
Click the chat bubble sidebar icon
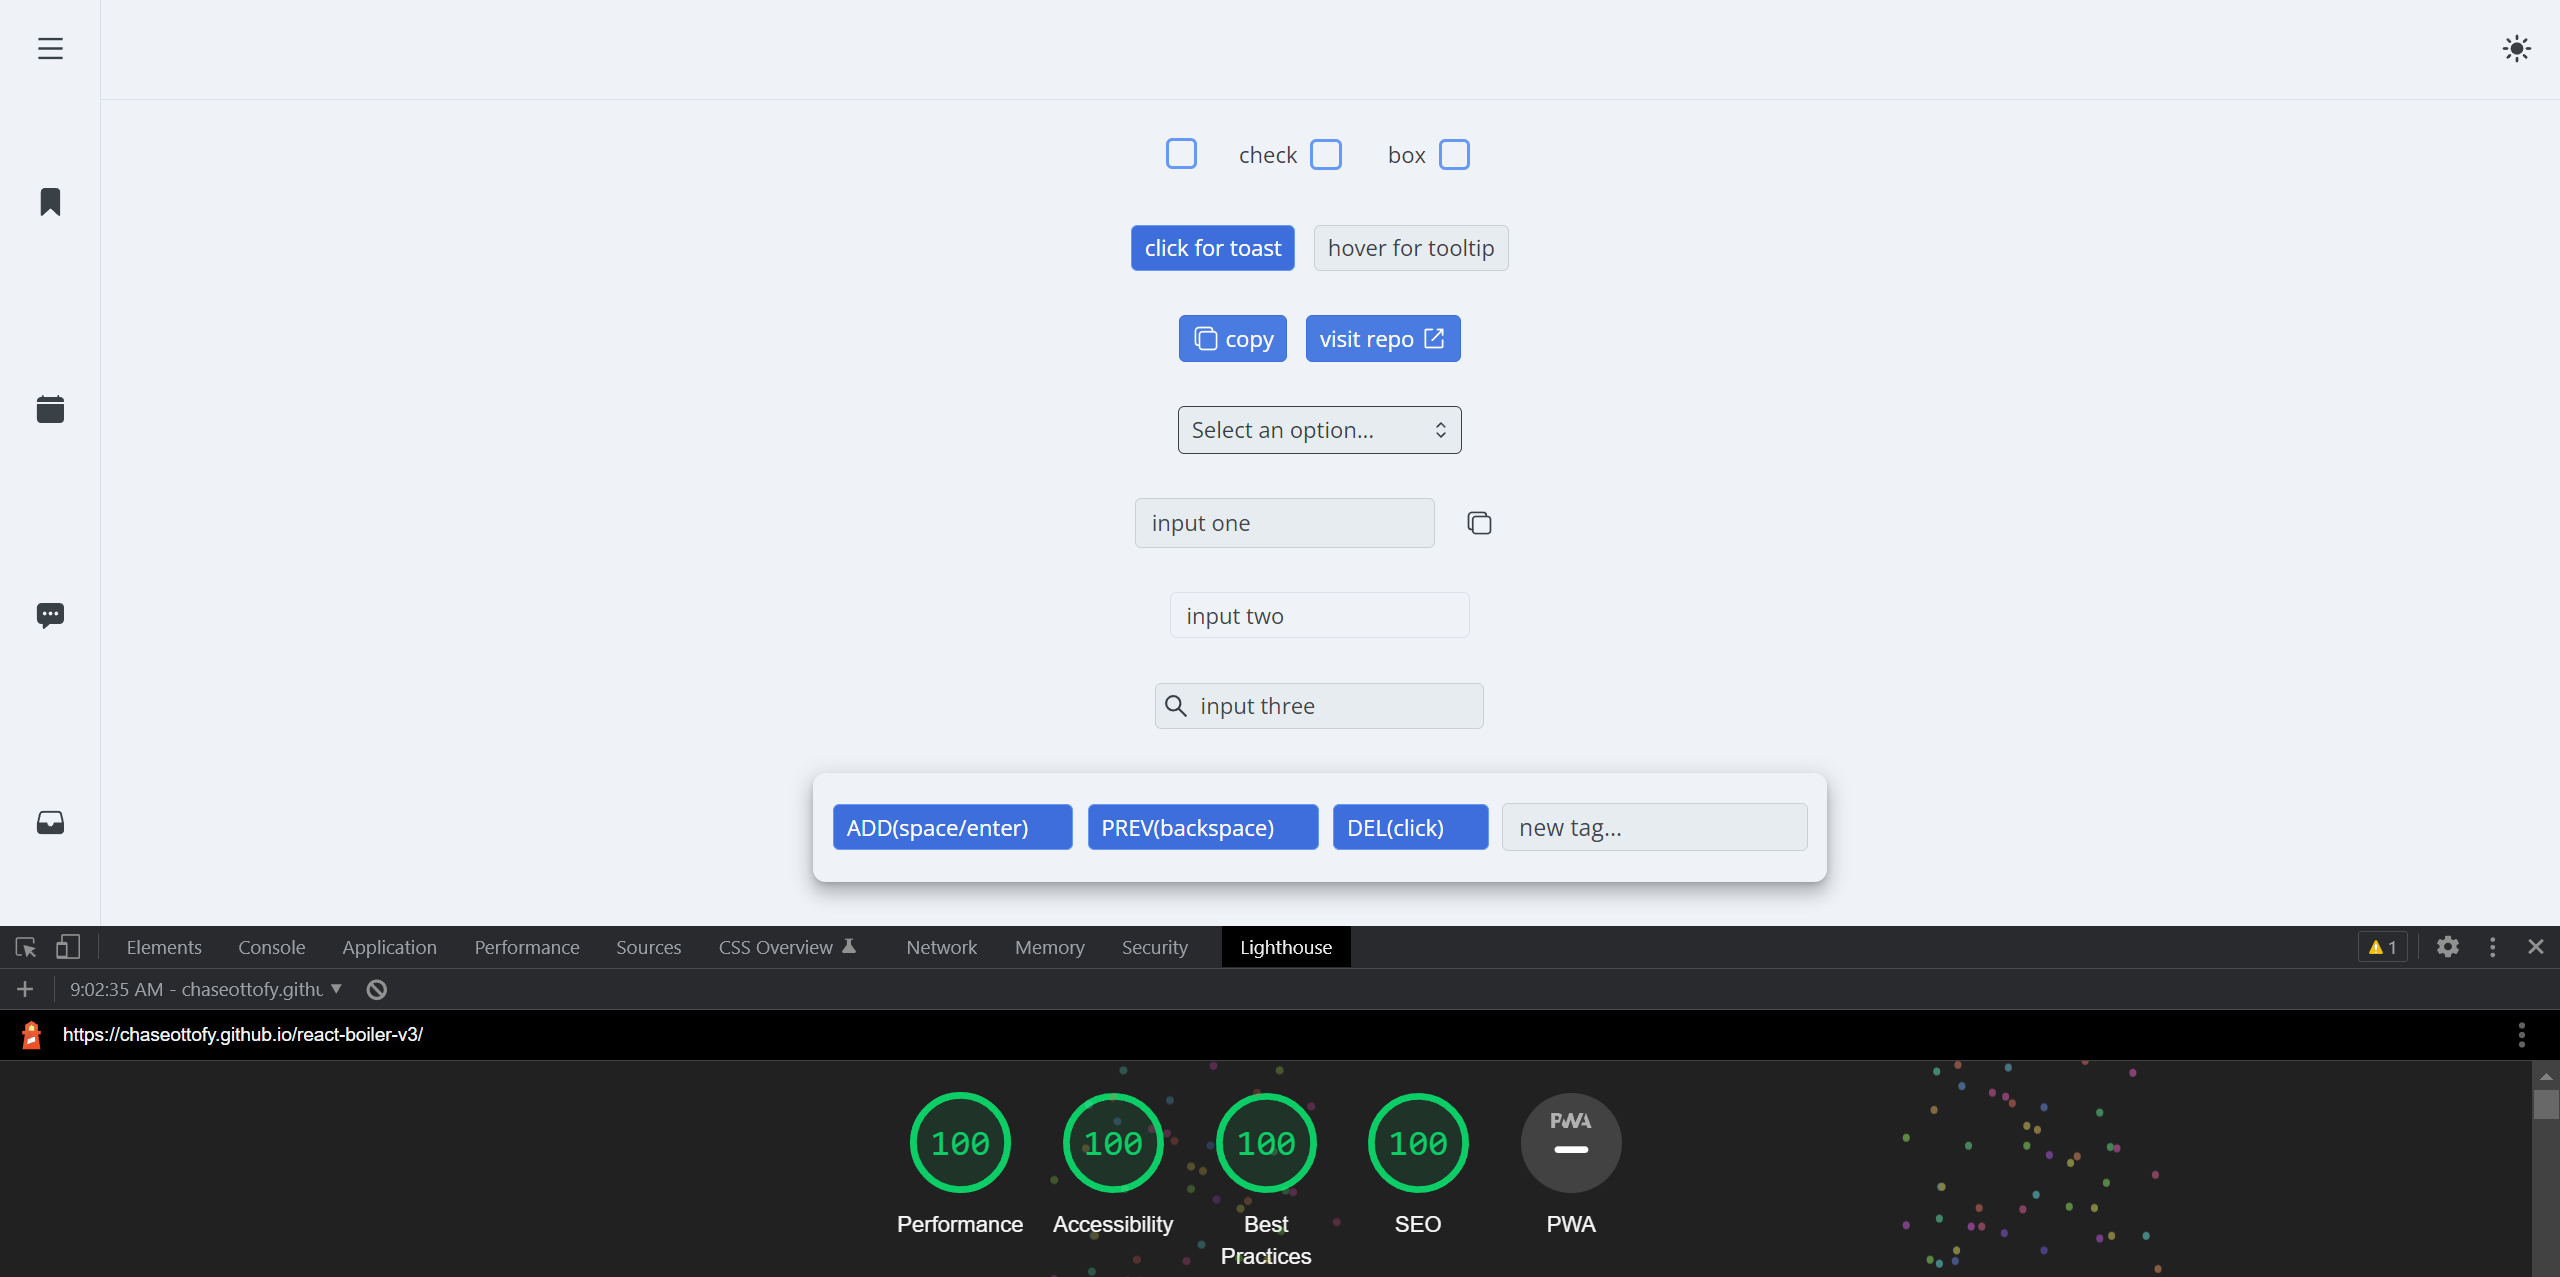[x=50, y=615]
